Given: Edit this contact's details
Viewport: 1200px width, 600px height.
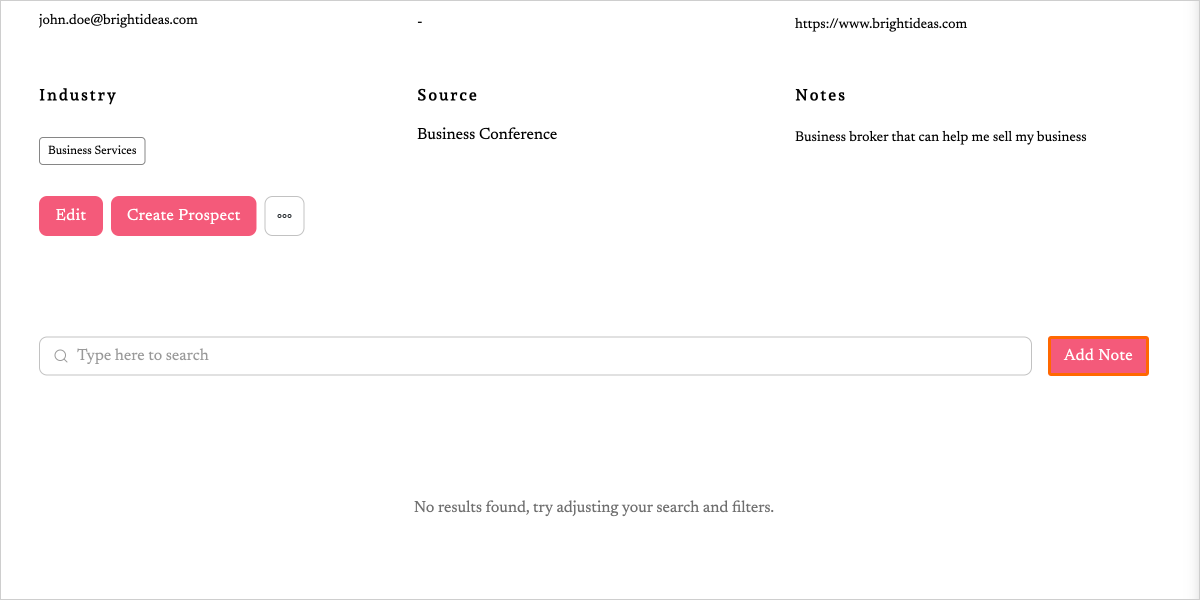Looking at the screenshot, I should click(x=71, y=216).
